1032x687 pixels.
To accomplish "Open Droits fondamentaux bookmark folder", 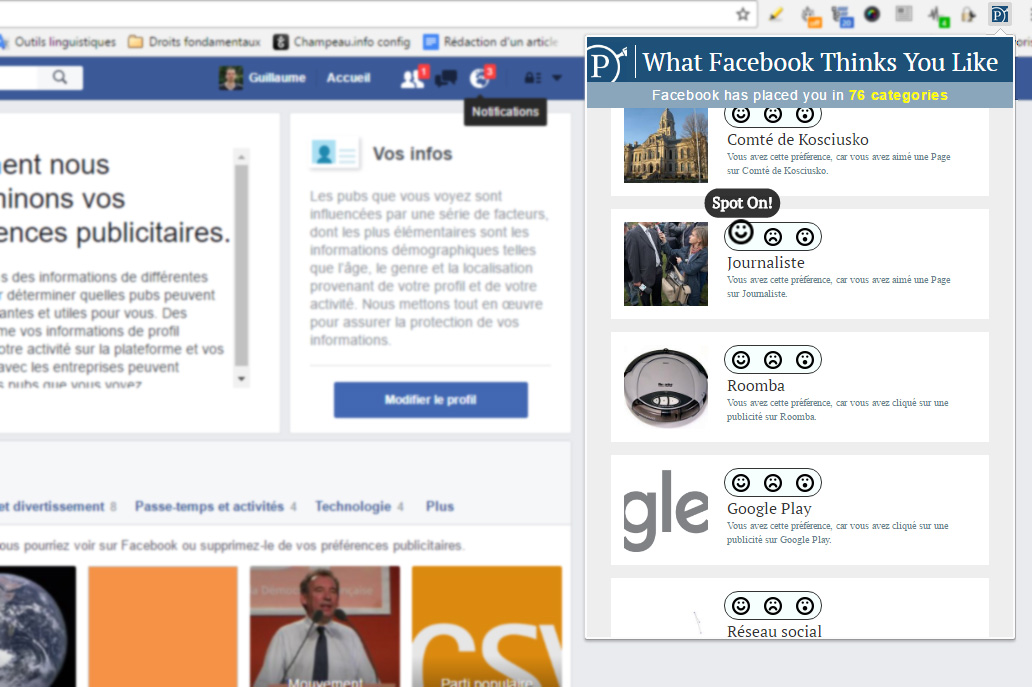I will click(195, 42).
